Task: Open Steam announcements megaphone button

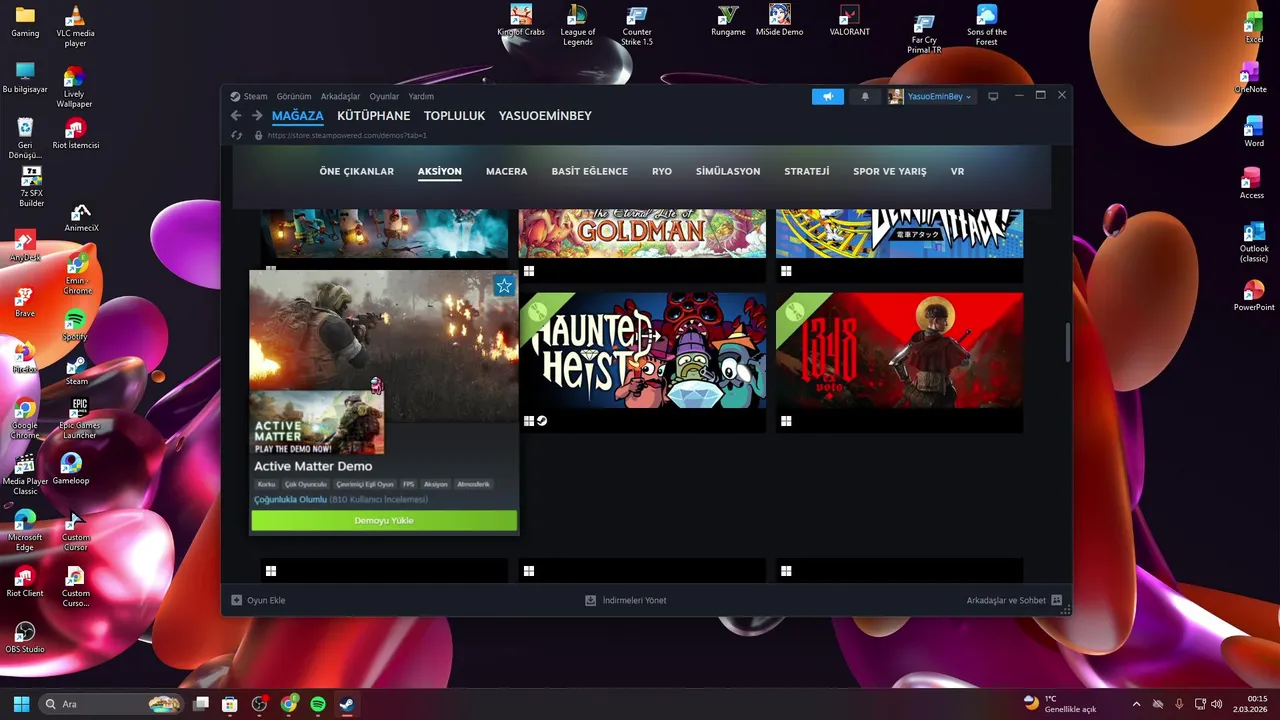Action: [x=828, y=96]
